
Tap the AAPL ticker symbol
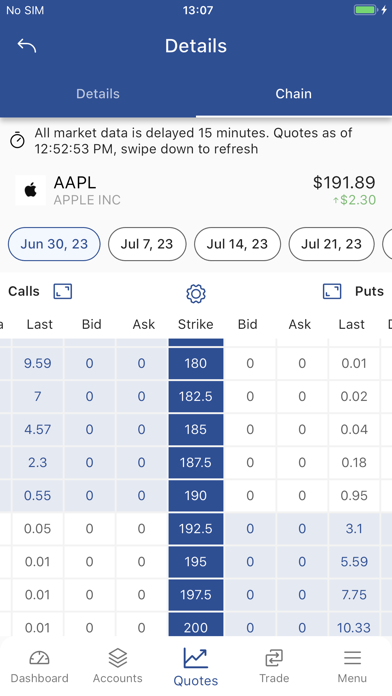[75, 183]
